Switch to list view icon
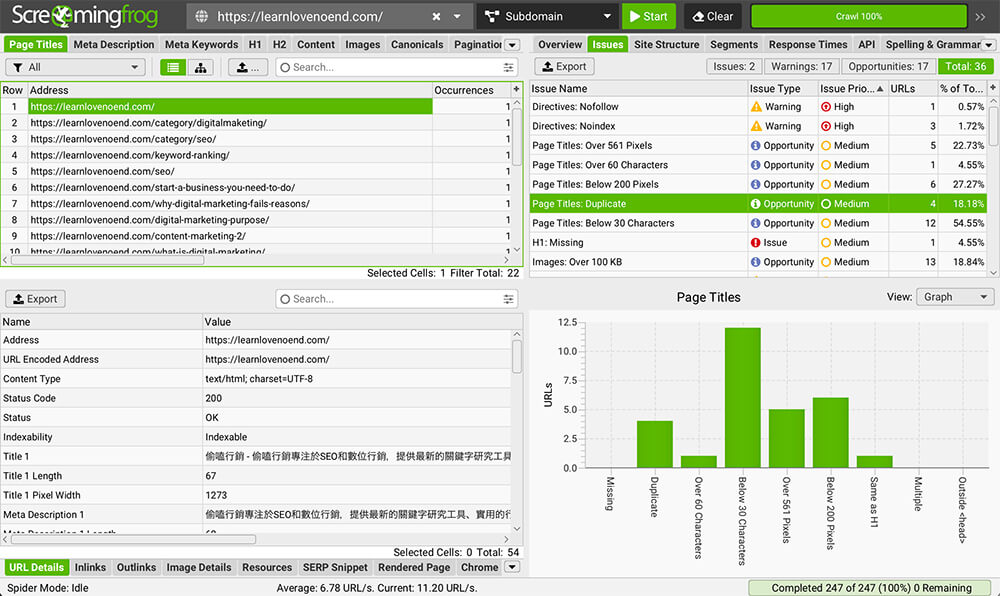 tap(173, 68)
